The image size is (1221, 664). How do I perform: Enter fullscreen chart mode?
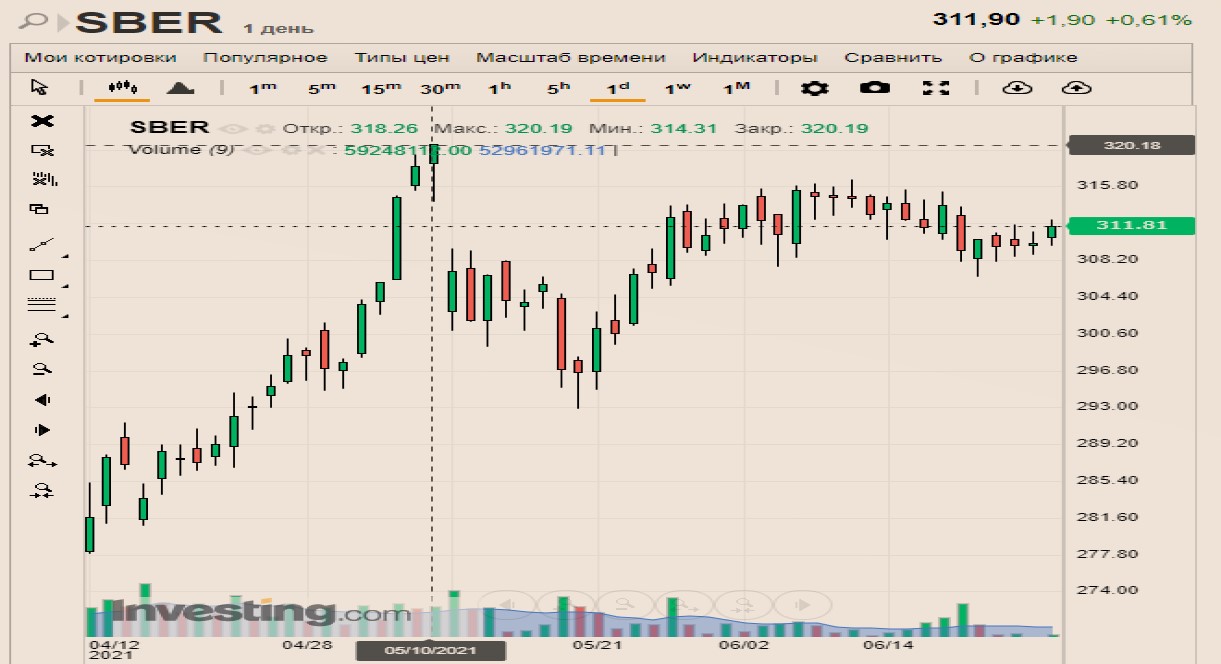[936, 88]
